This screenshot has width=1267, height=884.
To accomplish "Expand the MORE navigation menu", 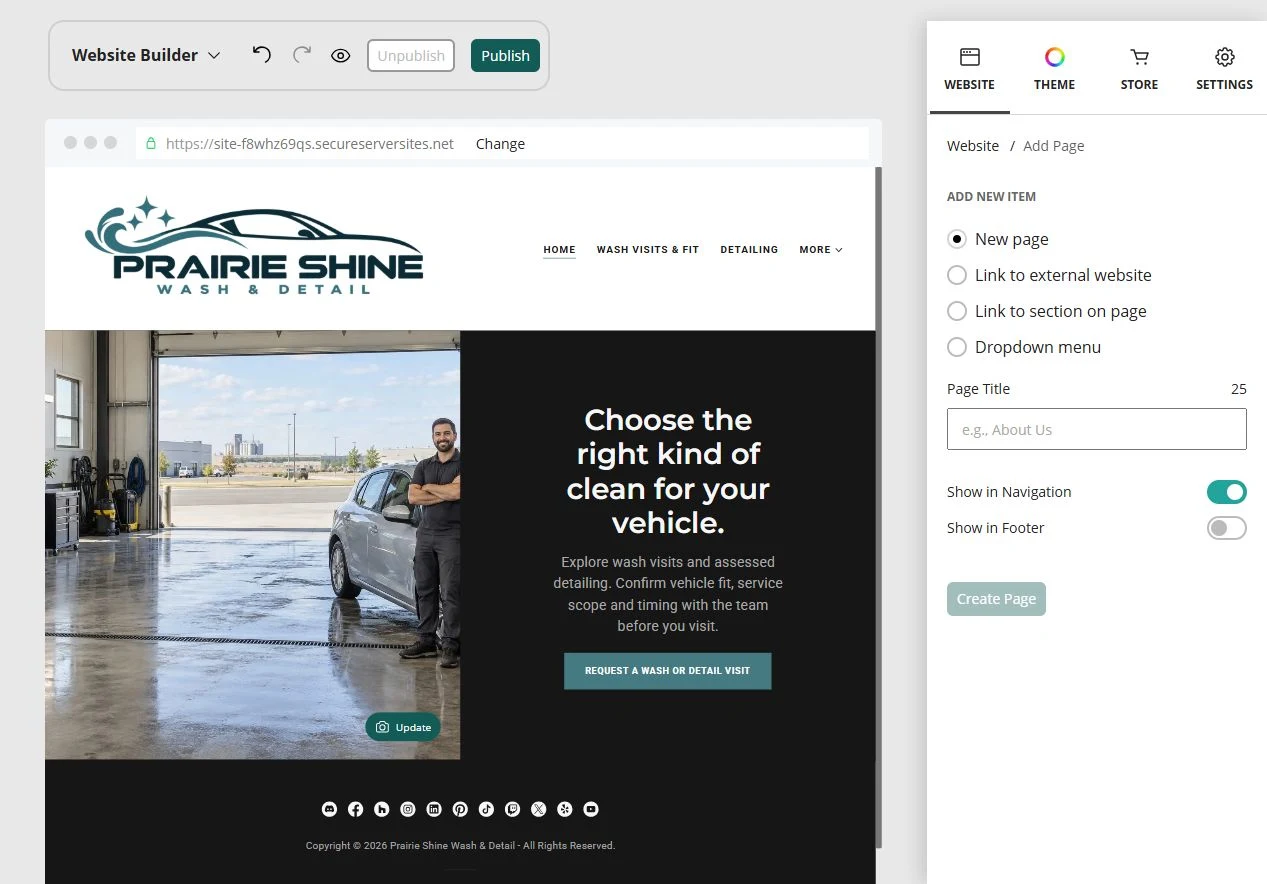I will pos(821,250).
